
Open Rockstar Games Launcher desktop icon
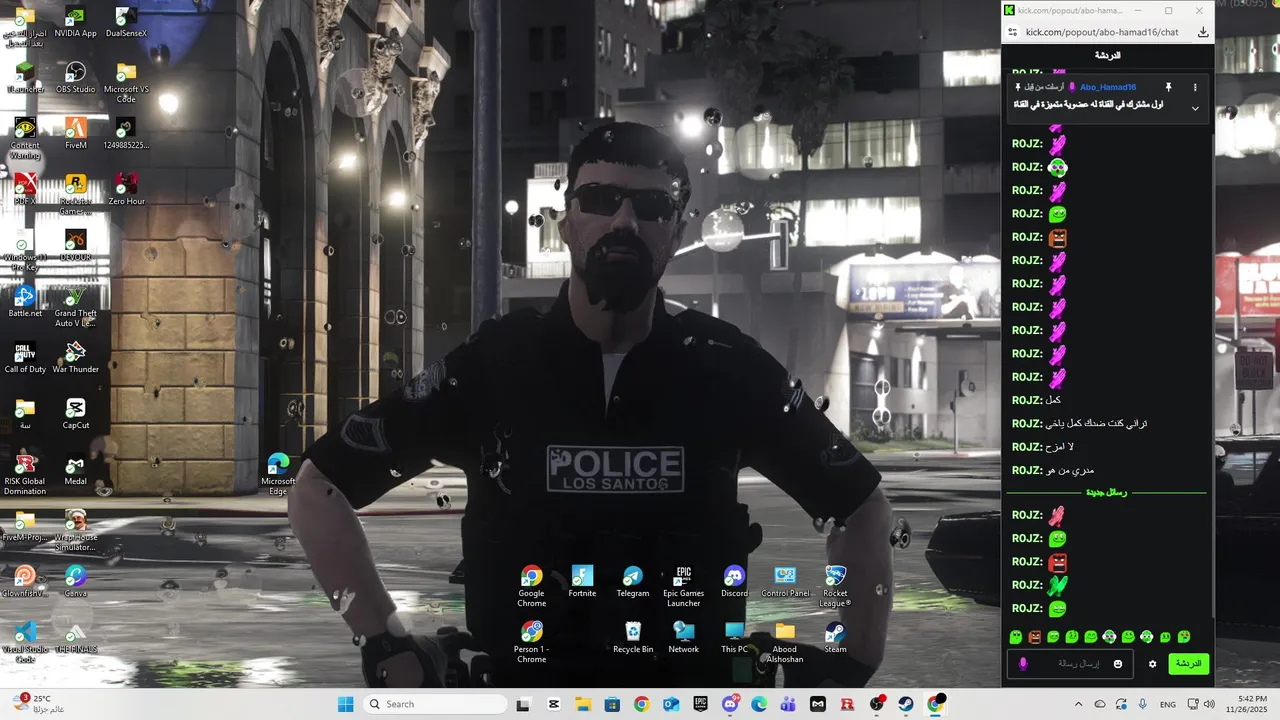[75, 194]
